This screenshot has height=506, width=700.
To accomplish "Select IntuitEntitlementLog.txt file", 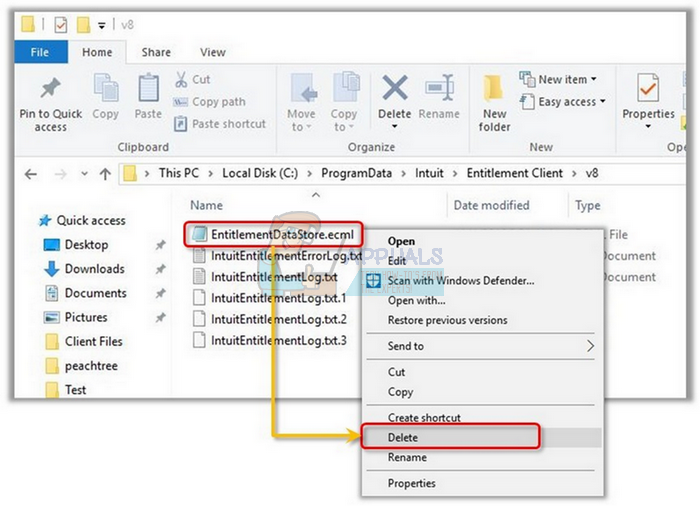I will 265,277.
